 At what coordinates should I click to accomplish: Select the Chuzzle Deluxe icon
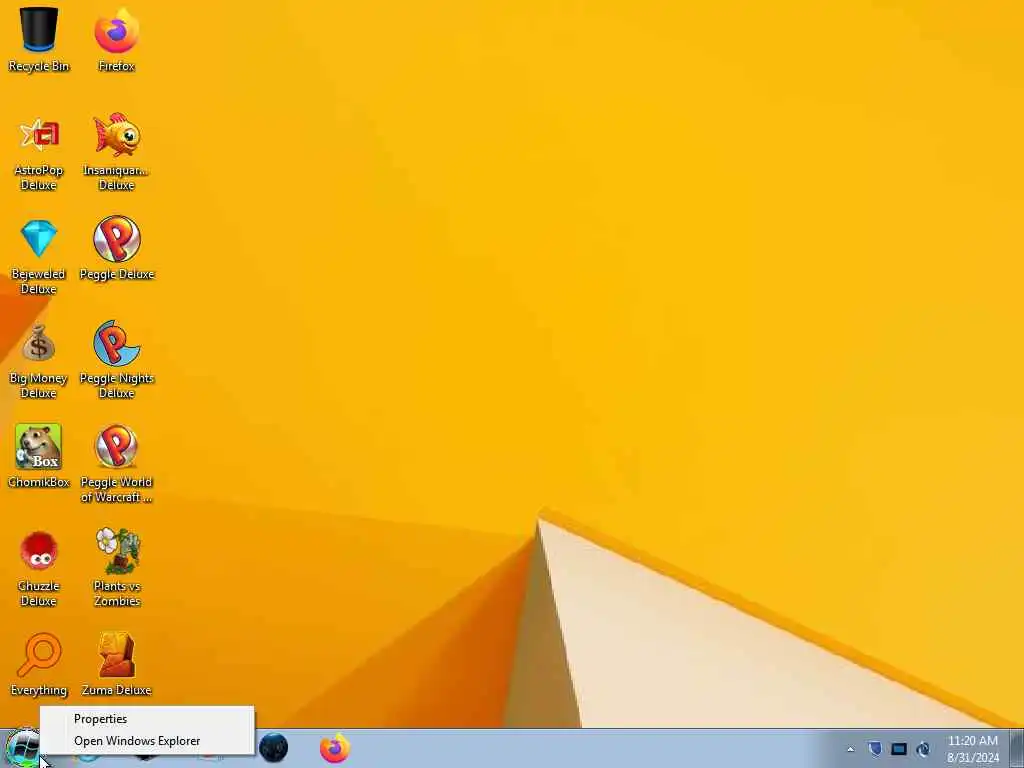pos(39,551)
